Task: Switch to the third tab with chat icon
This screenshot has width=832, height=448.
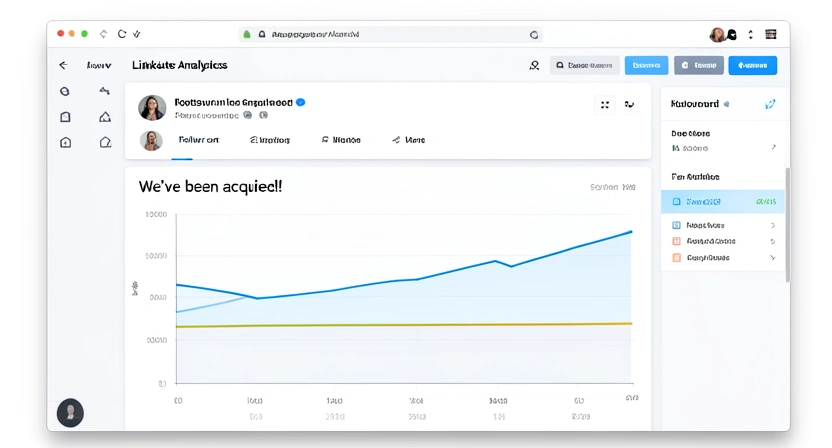Action: 341,140
